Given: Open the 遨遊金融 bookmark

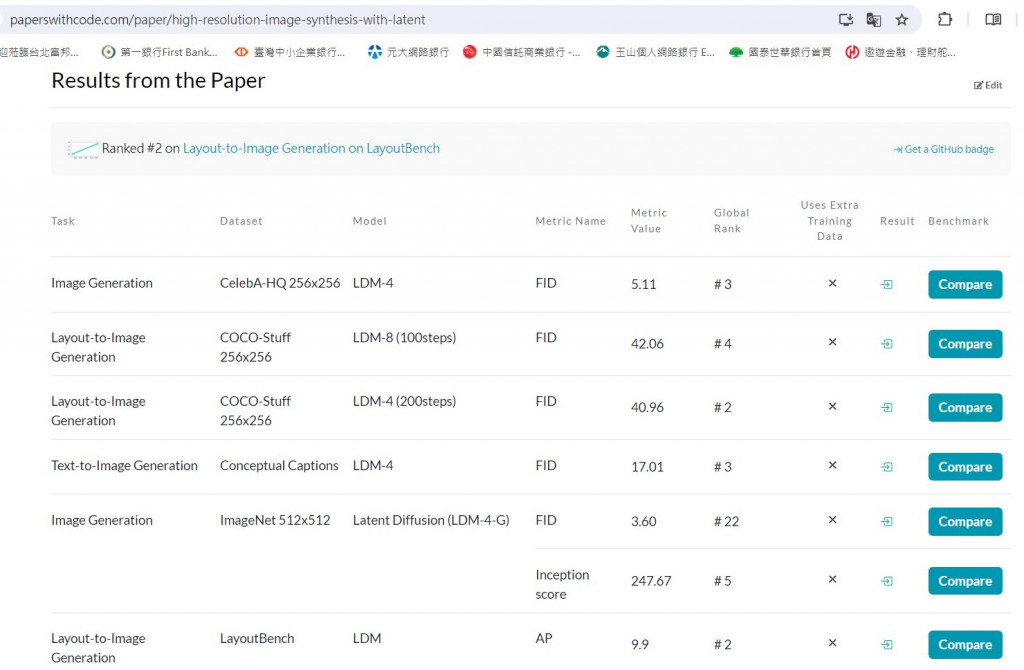Looking at the screenshot, I should click(x=901, y=52).
